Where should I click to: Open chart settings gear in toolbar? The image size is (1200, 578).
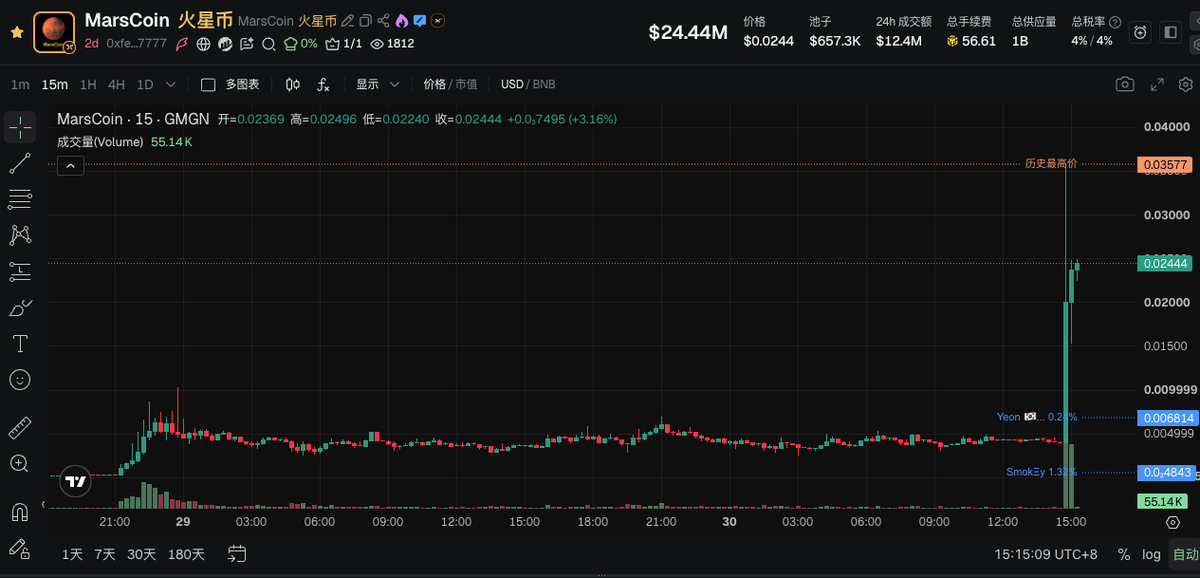[x=1184, y=84]
